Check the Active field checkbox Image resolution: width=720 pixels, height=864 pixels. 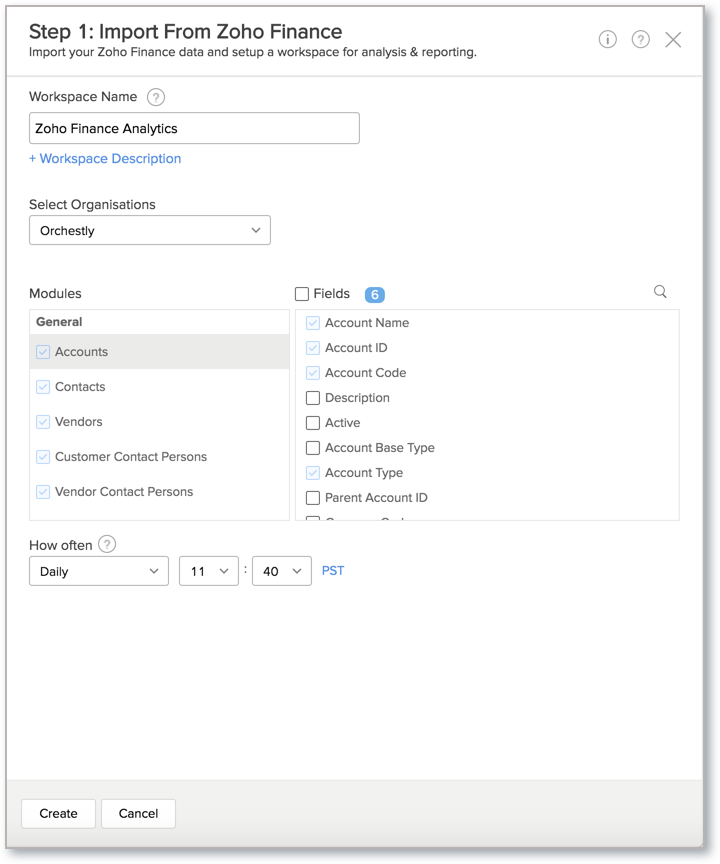[311, 422]
